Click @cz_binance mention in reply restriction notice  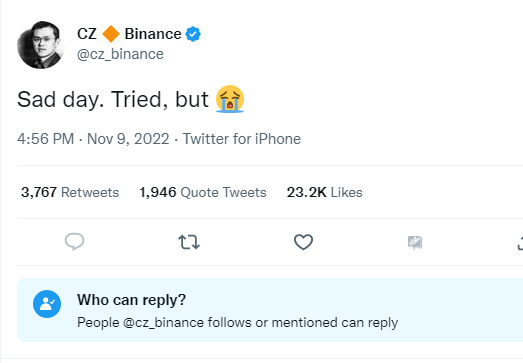click(163, 323)
